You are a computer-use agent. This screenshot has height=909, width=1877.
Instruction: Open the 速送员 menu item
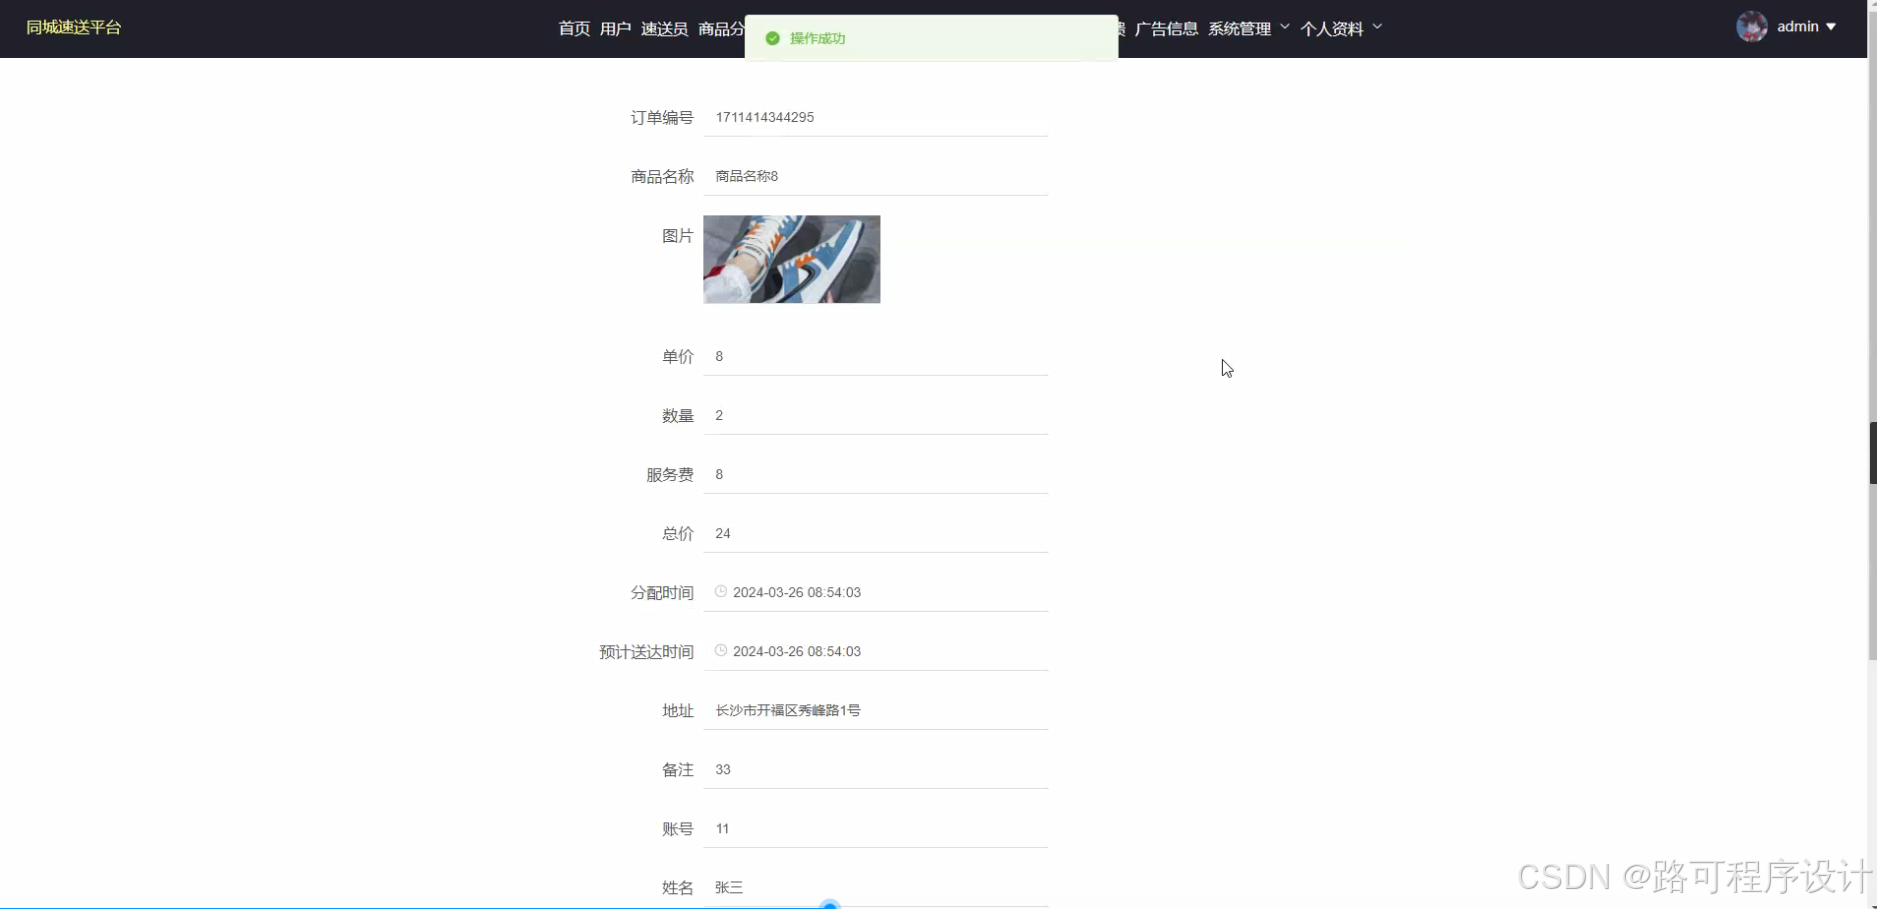tap(664, 28)
